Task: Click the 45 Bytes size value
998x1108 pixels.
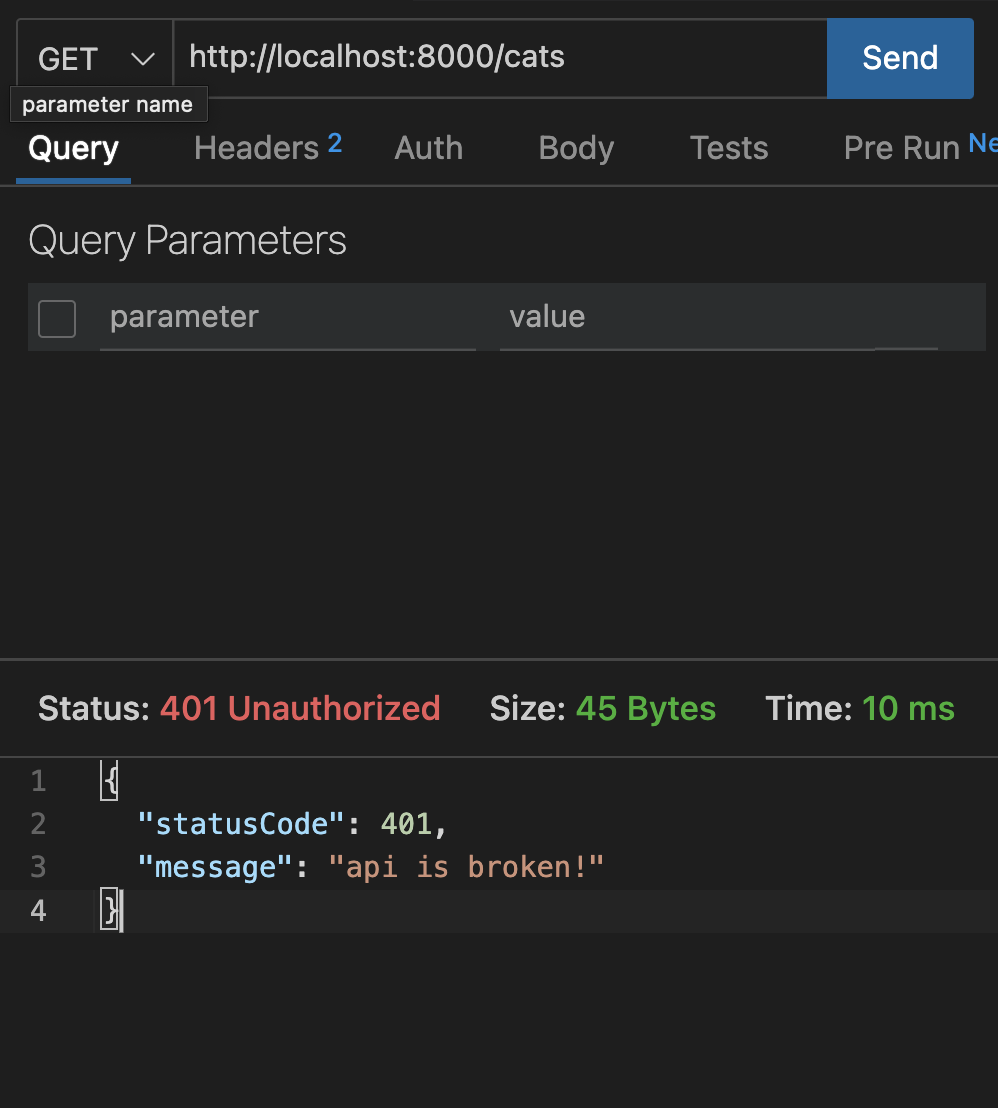Action: (646, 708)
